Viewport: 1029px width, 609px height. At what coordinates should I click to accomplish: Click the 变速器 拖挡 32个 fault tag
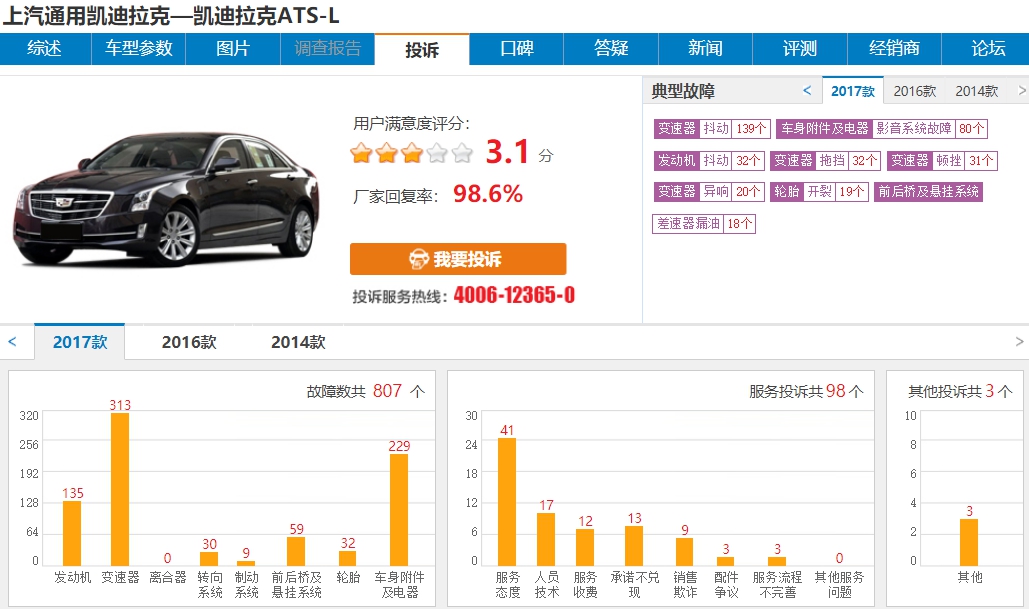[x=826, y=160]
